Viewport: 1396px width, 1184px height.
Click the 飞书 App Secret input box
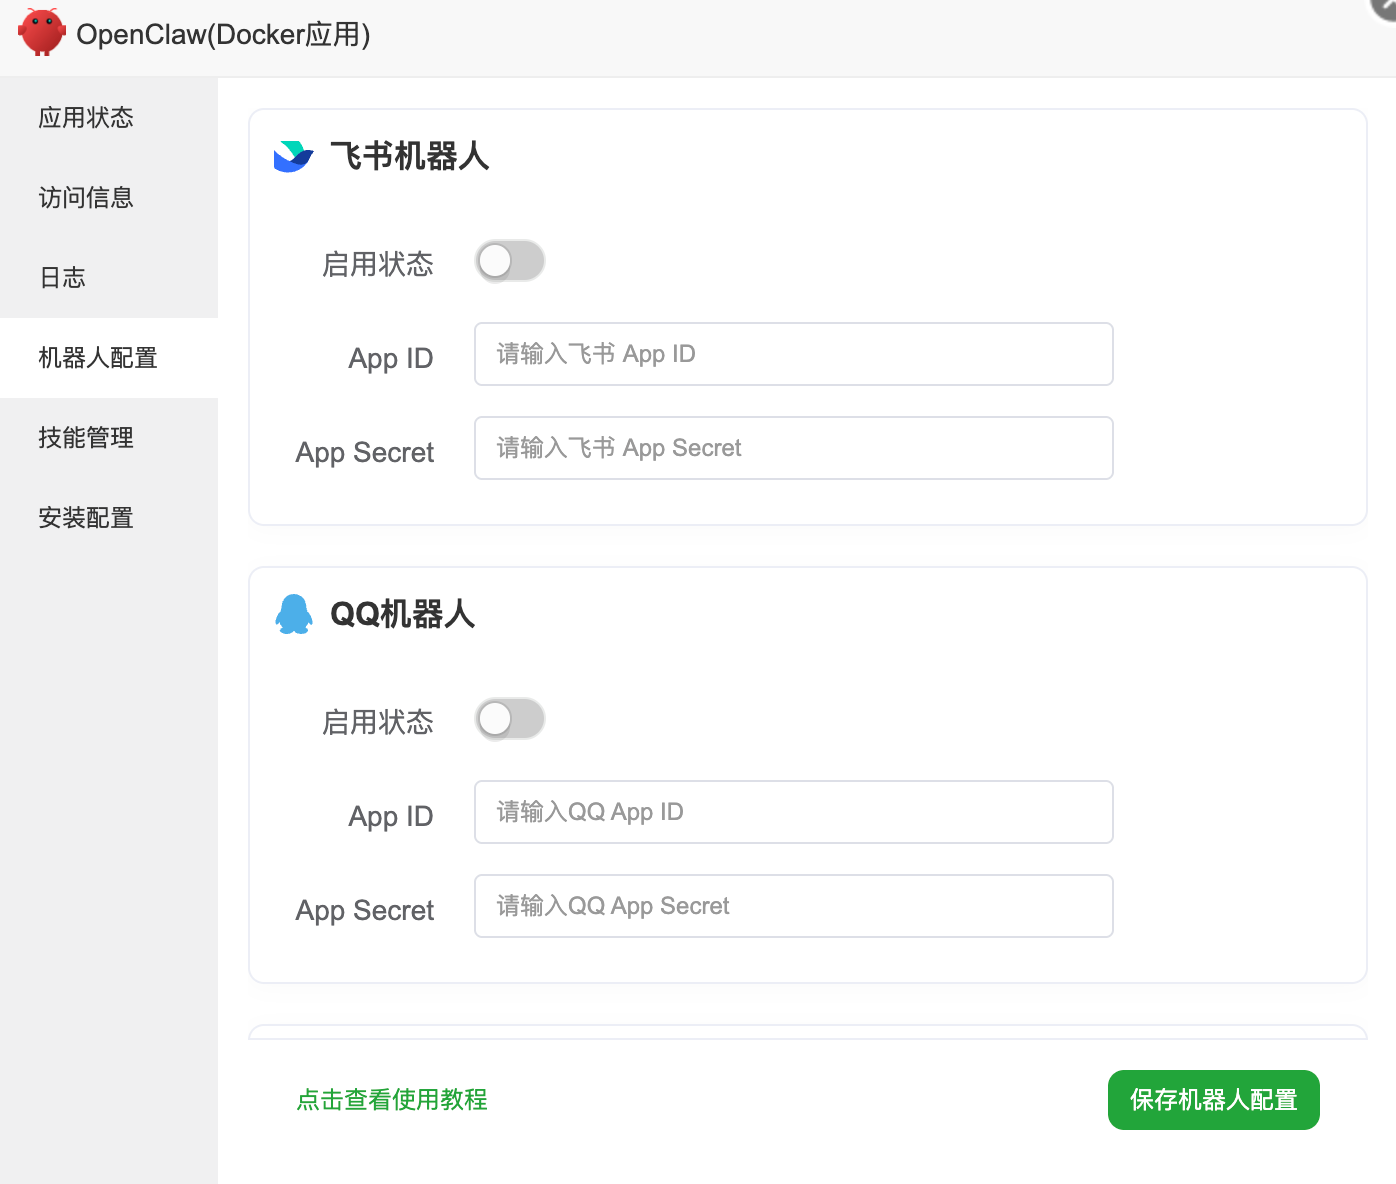pos(793,448)
